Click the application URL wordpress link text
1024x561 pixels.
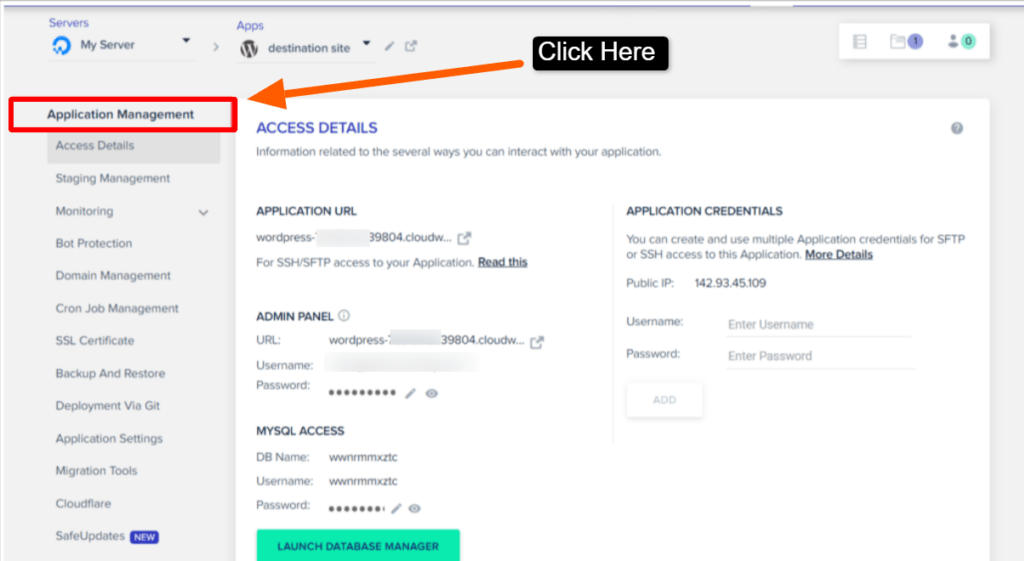(353, 237)
